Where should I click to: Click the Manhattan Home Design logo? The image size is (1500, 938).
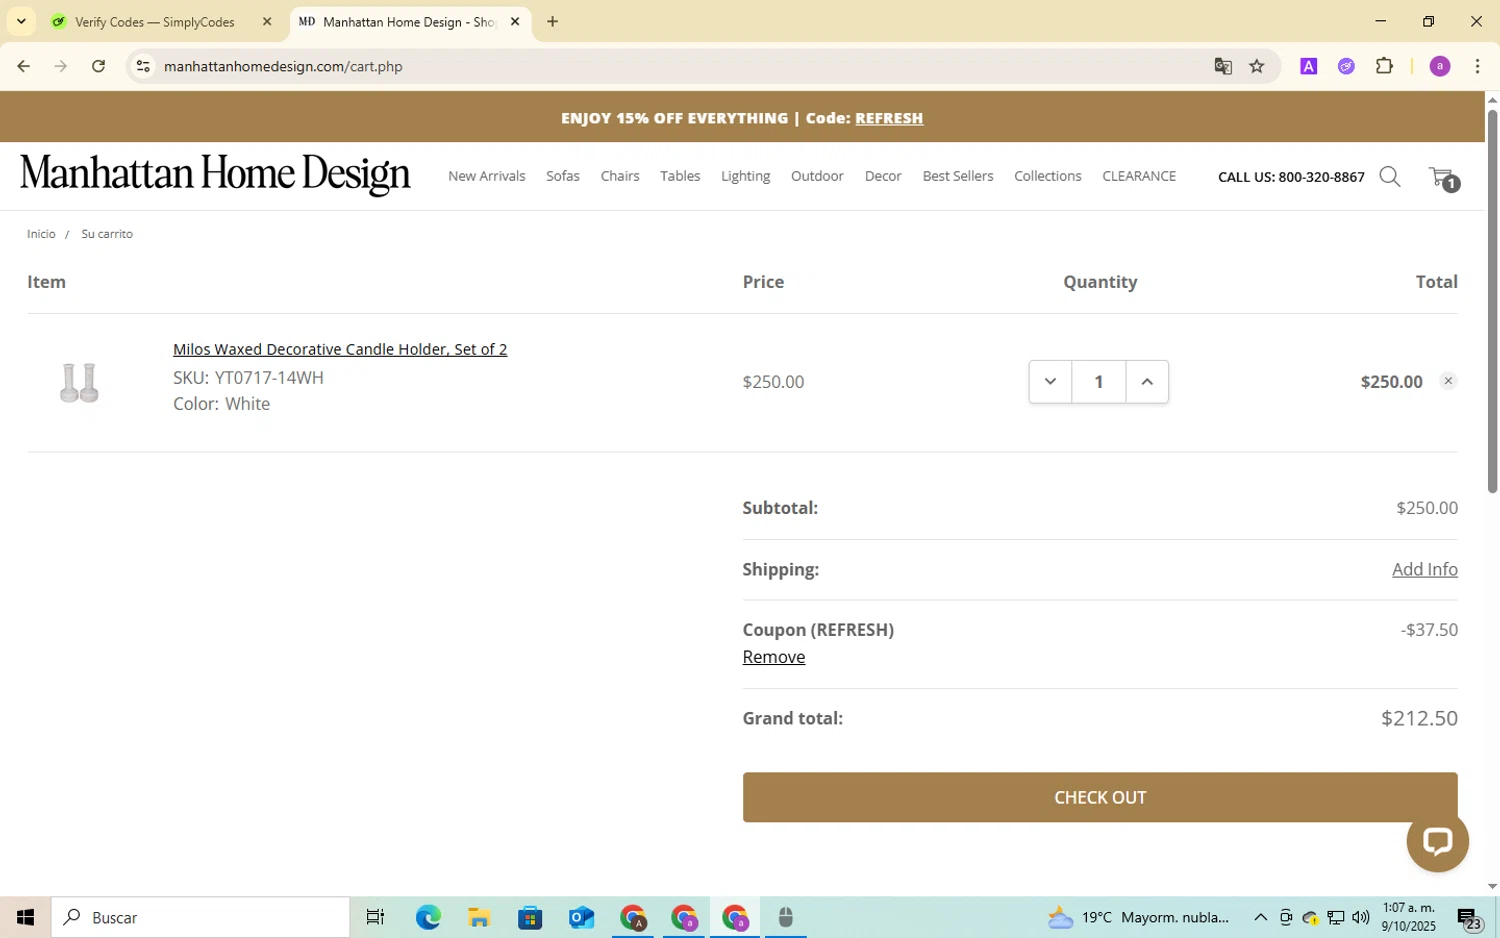215,175
